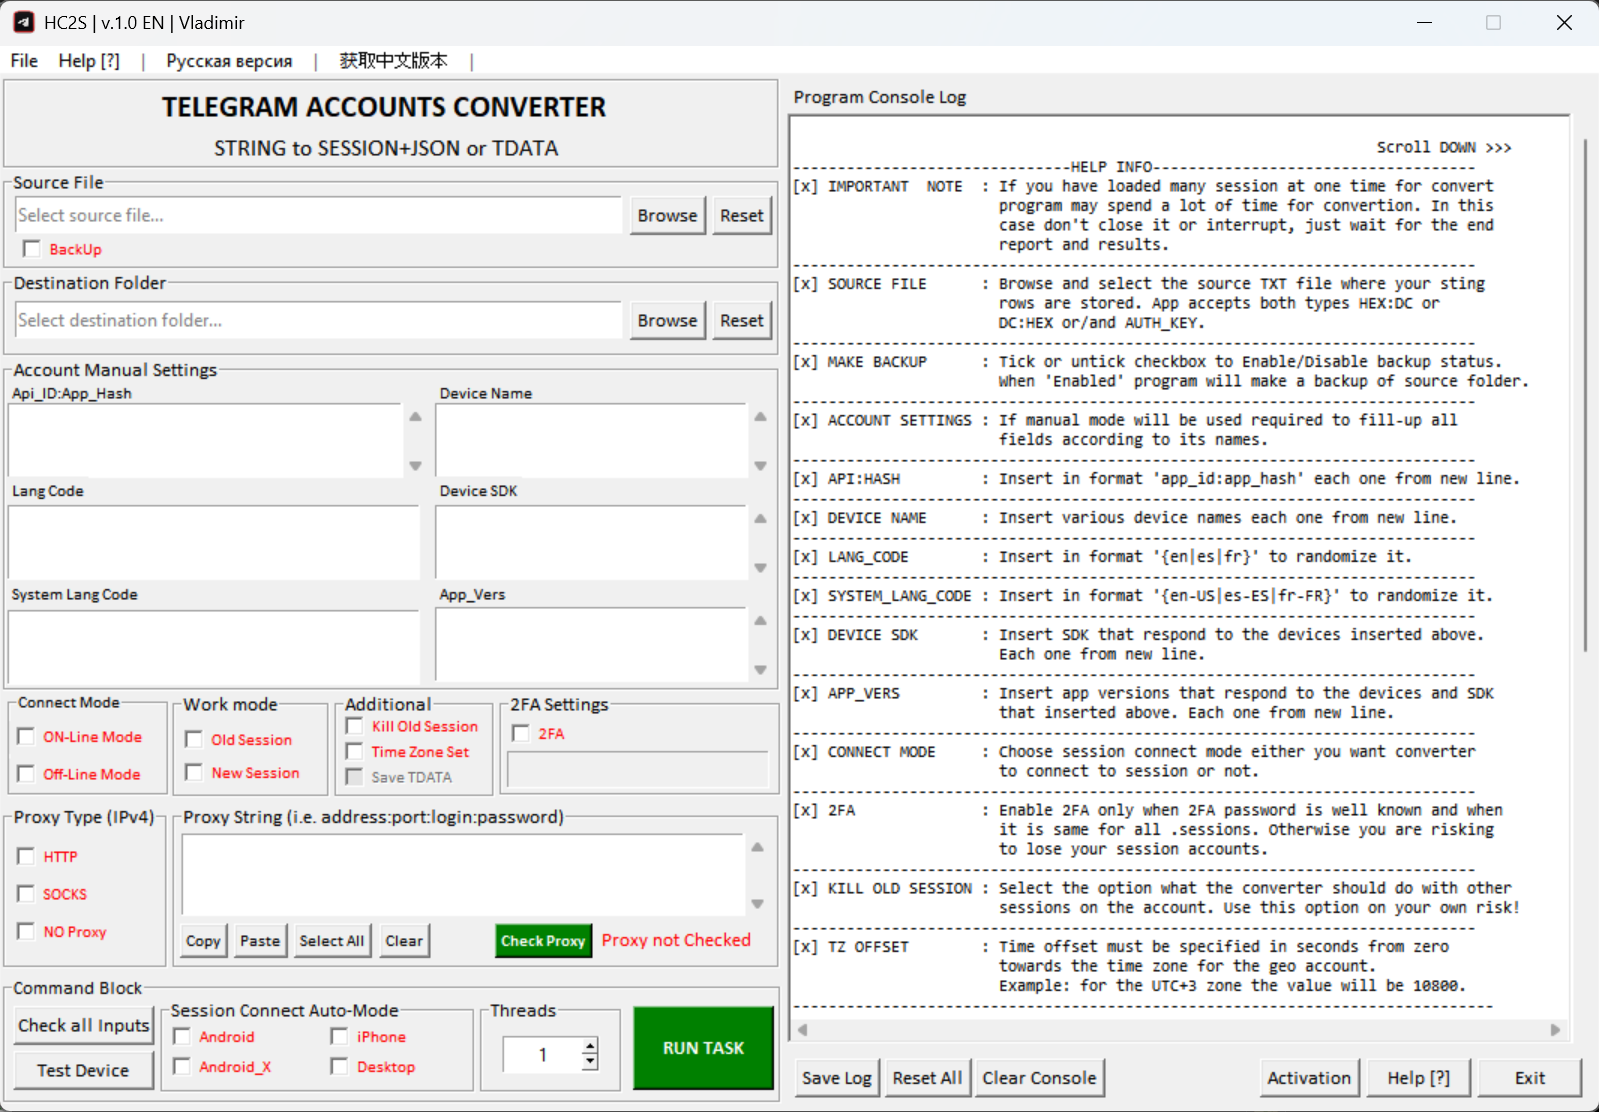This screenshot has width=1599, height=1112.
Task: Tick the Old Session work mode
Action: 194,739
